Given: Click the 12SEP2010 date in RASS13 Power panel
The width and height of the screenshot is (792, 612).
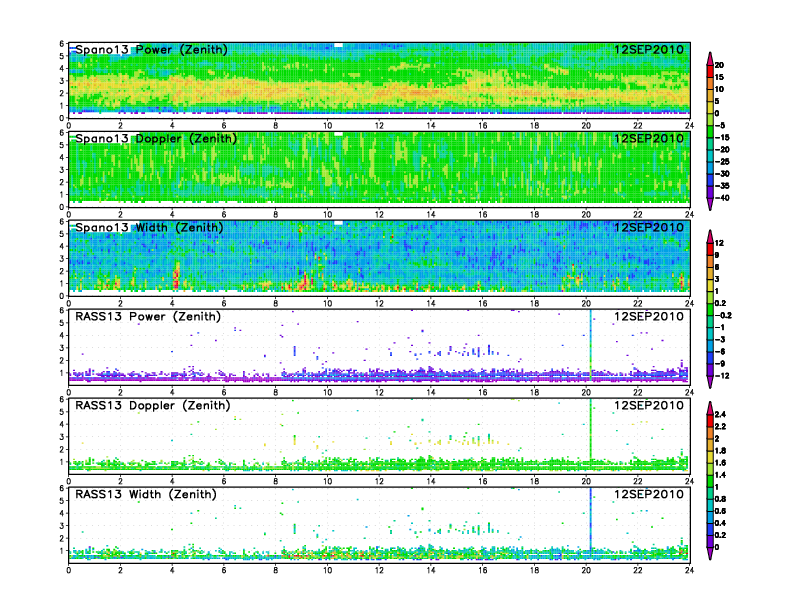Looking at the screenshot, I should 649,317.
